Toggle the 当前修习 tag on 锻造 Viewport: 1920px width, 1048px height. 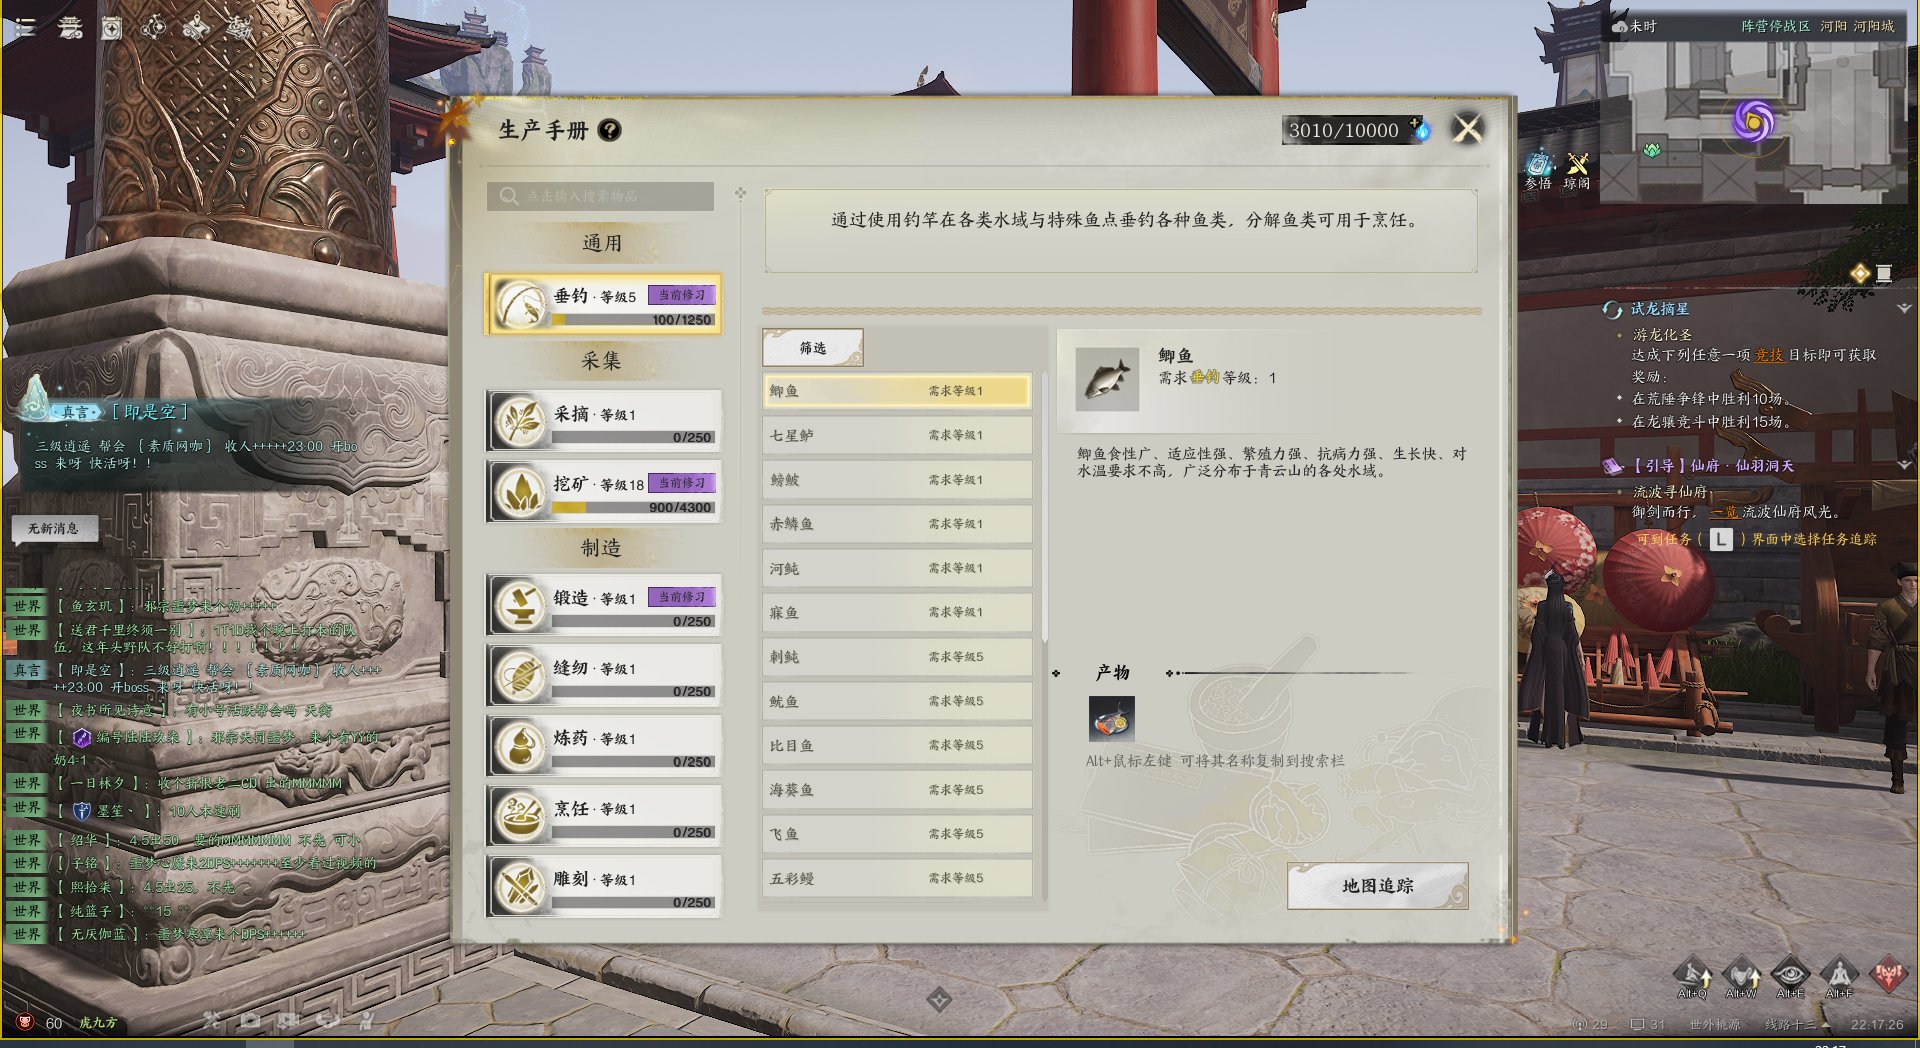point(682,597)
